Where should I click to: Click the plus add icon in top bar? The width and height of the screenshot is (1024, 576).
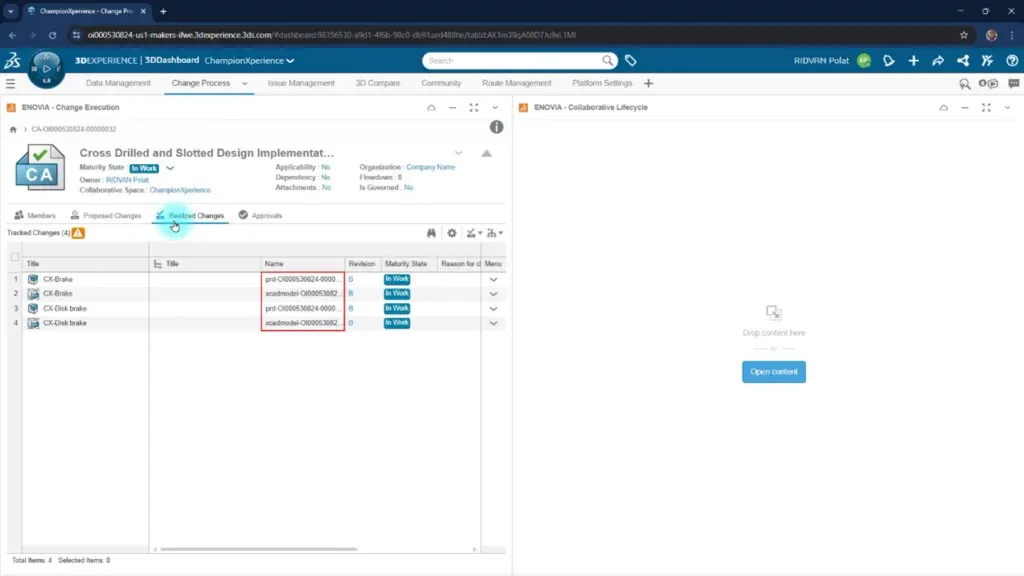pyautogui.click(x=913, y=61)
